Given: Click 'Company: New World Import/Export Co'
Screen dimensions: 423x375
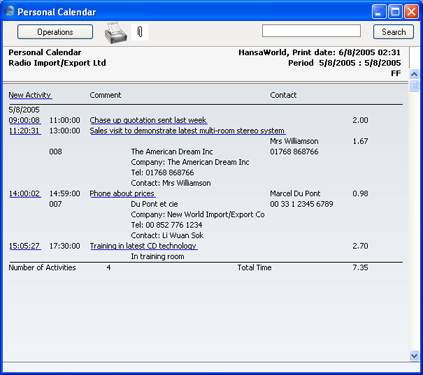Looking at the screenshot, I should pyautogui.click(x=198, y=214).
